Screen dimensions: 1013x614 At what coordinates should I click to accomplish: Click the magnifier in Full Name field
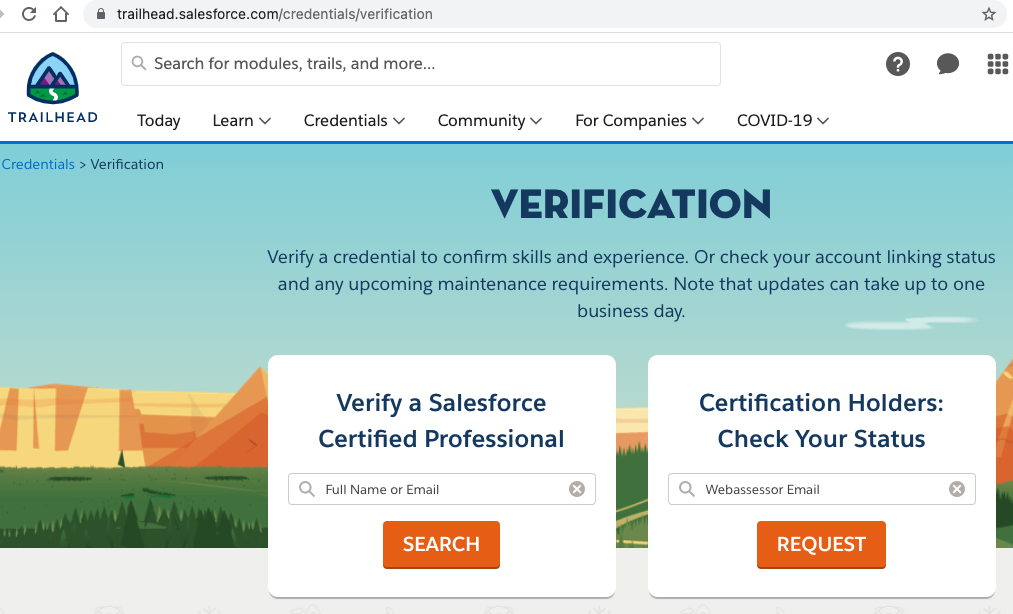coord(307,489)
